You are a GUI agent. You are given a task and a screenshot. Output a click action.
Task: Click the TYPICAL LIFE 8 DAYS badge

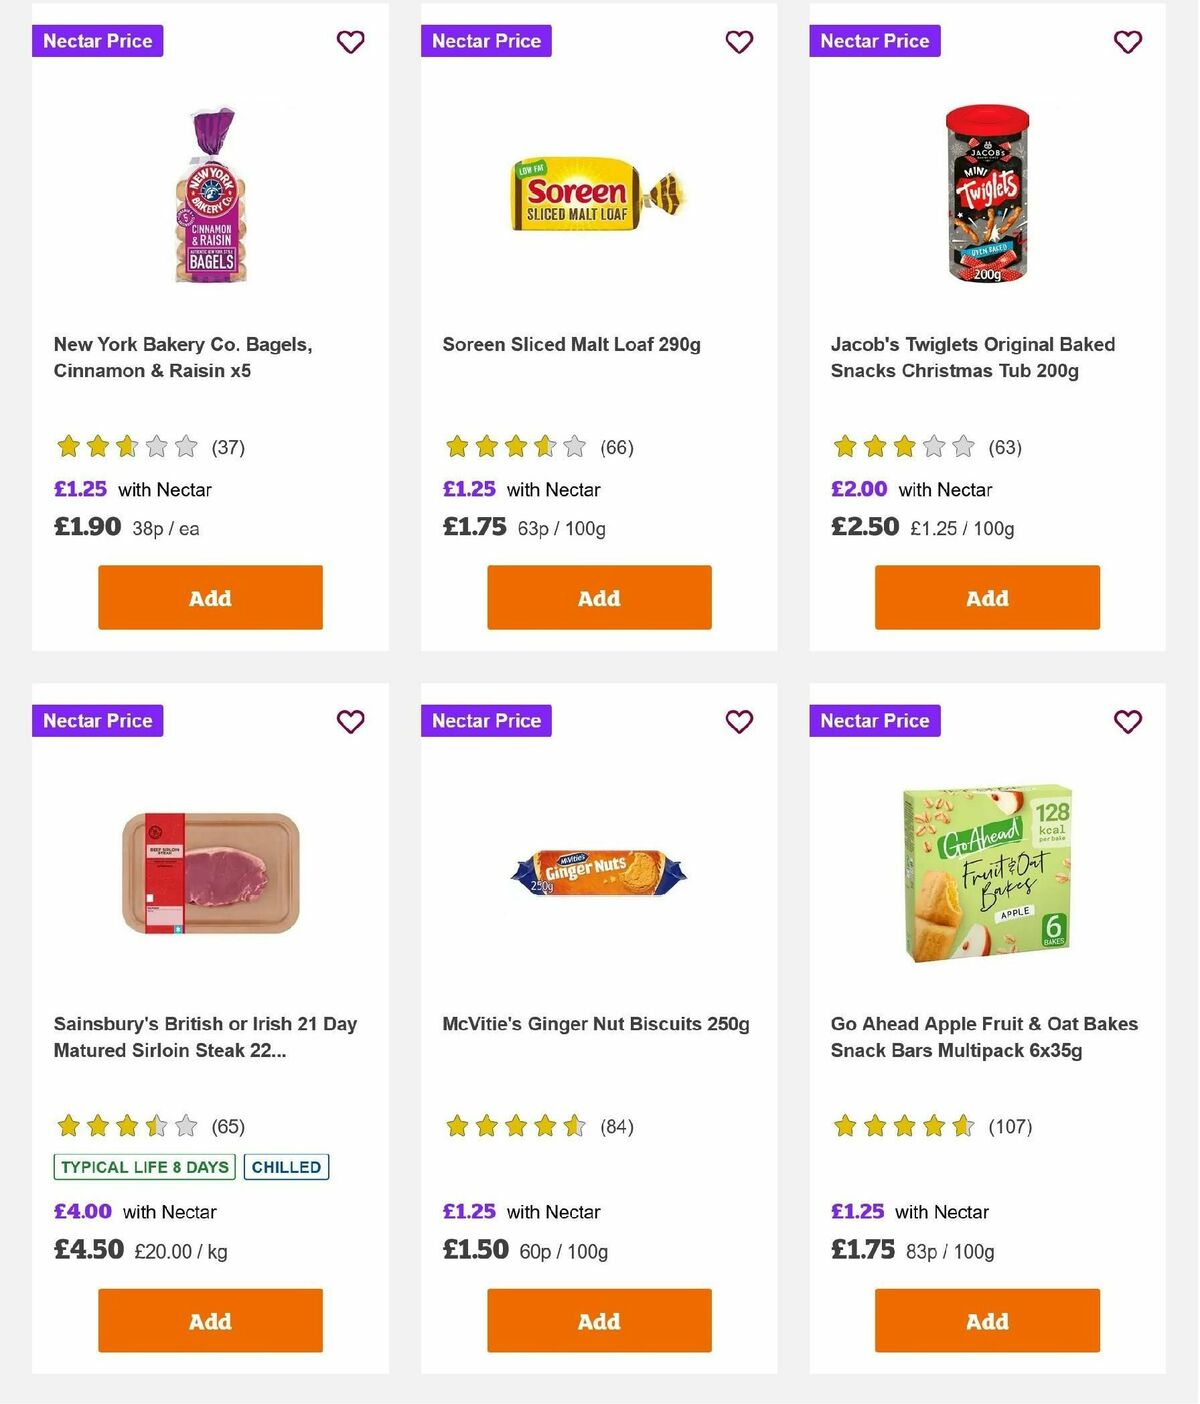point(143,1166)
